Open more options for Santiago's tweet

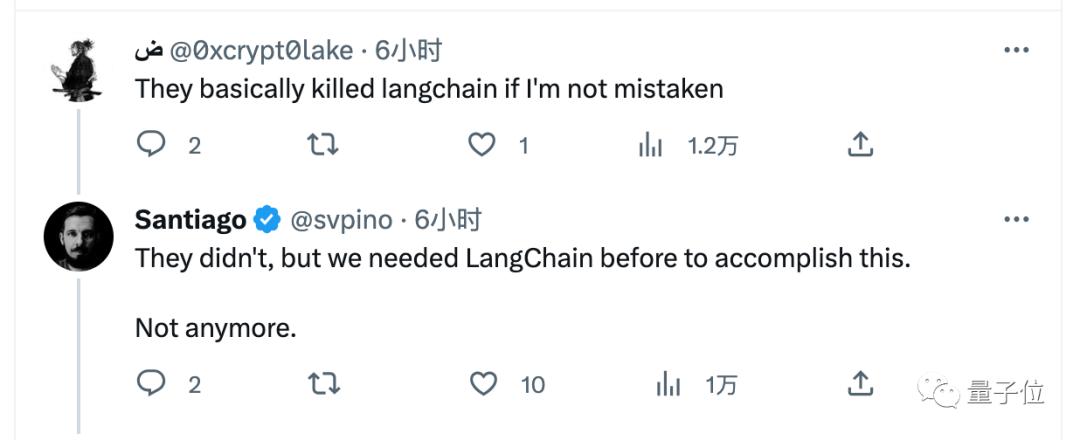(x=1016, y=219)
